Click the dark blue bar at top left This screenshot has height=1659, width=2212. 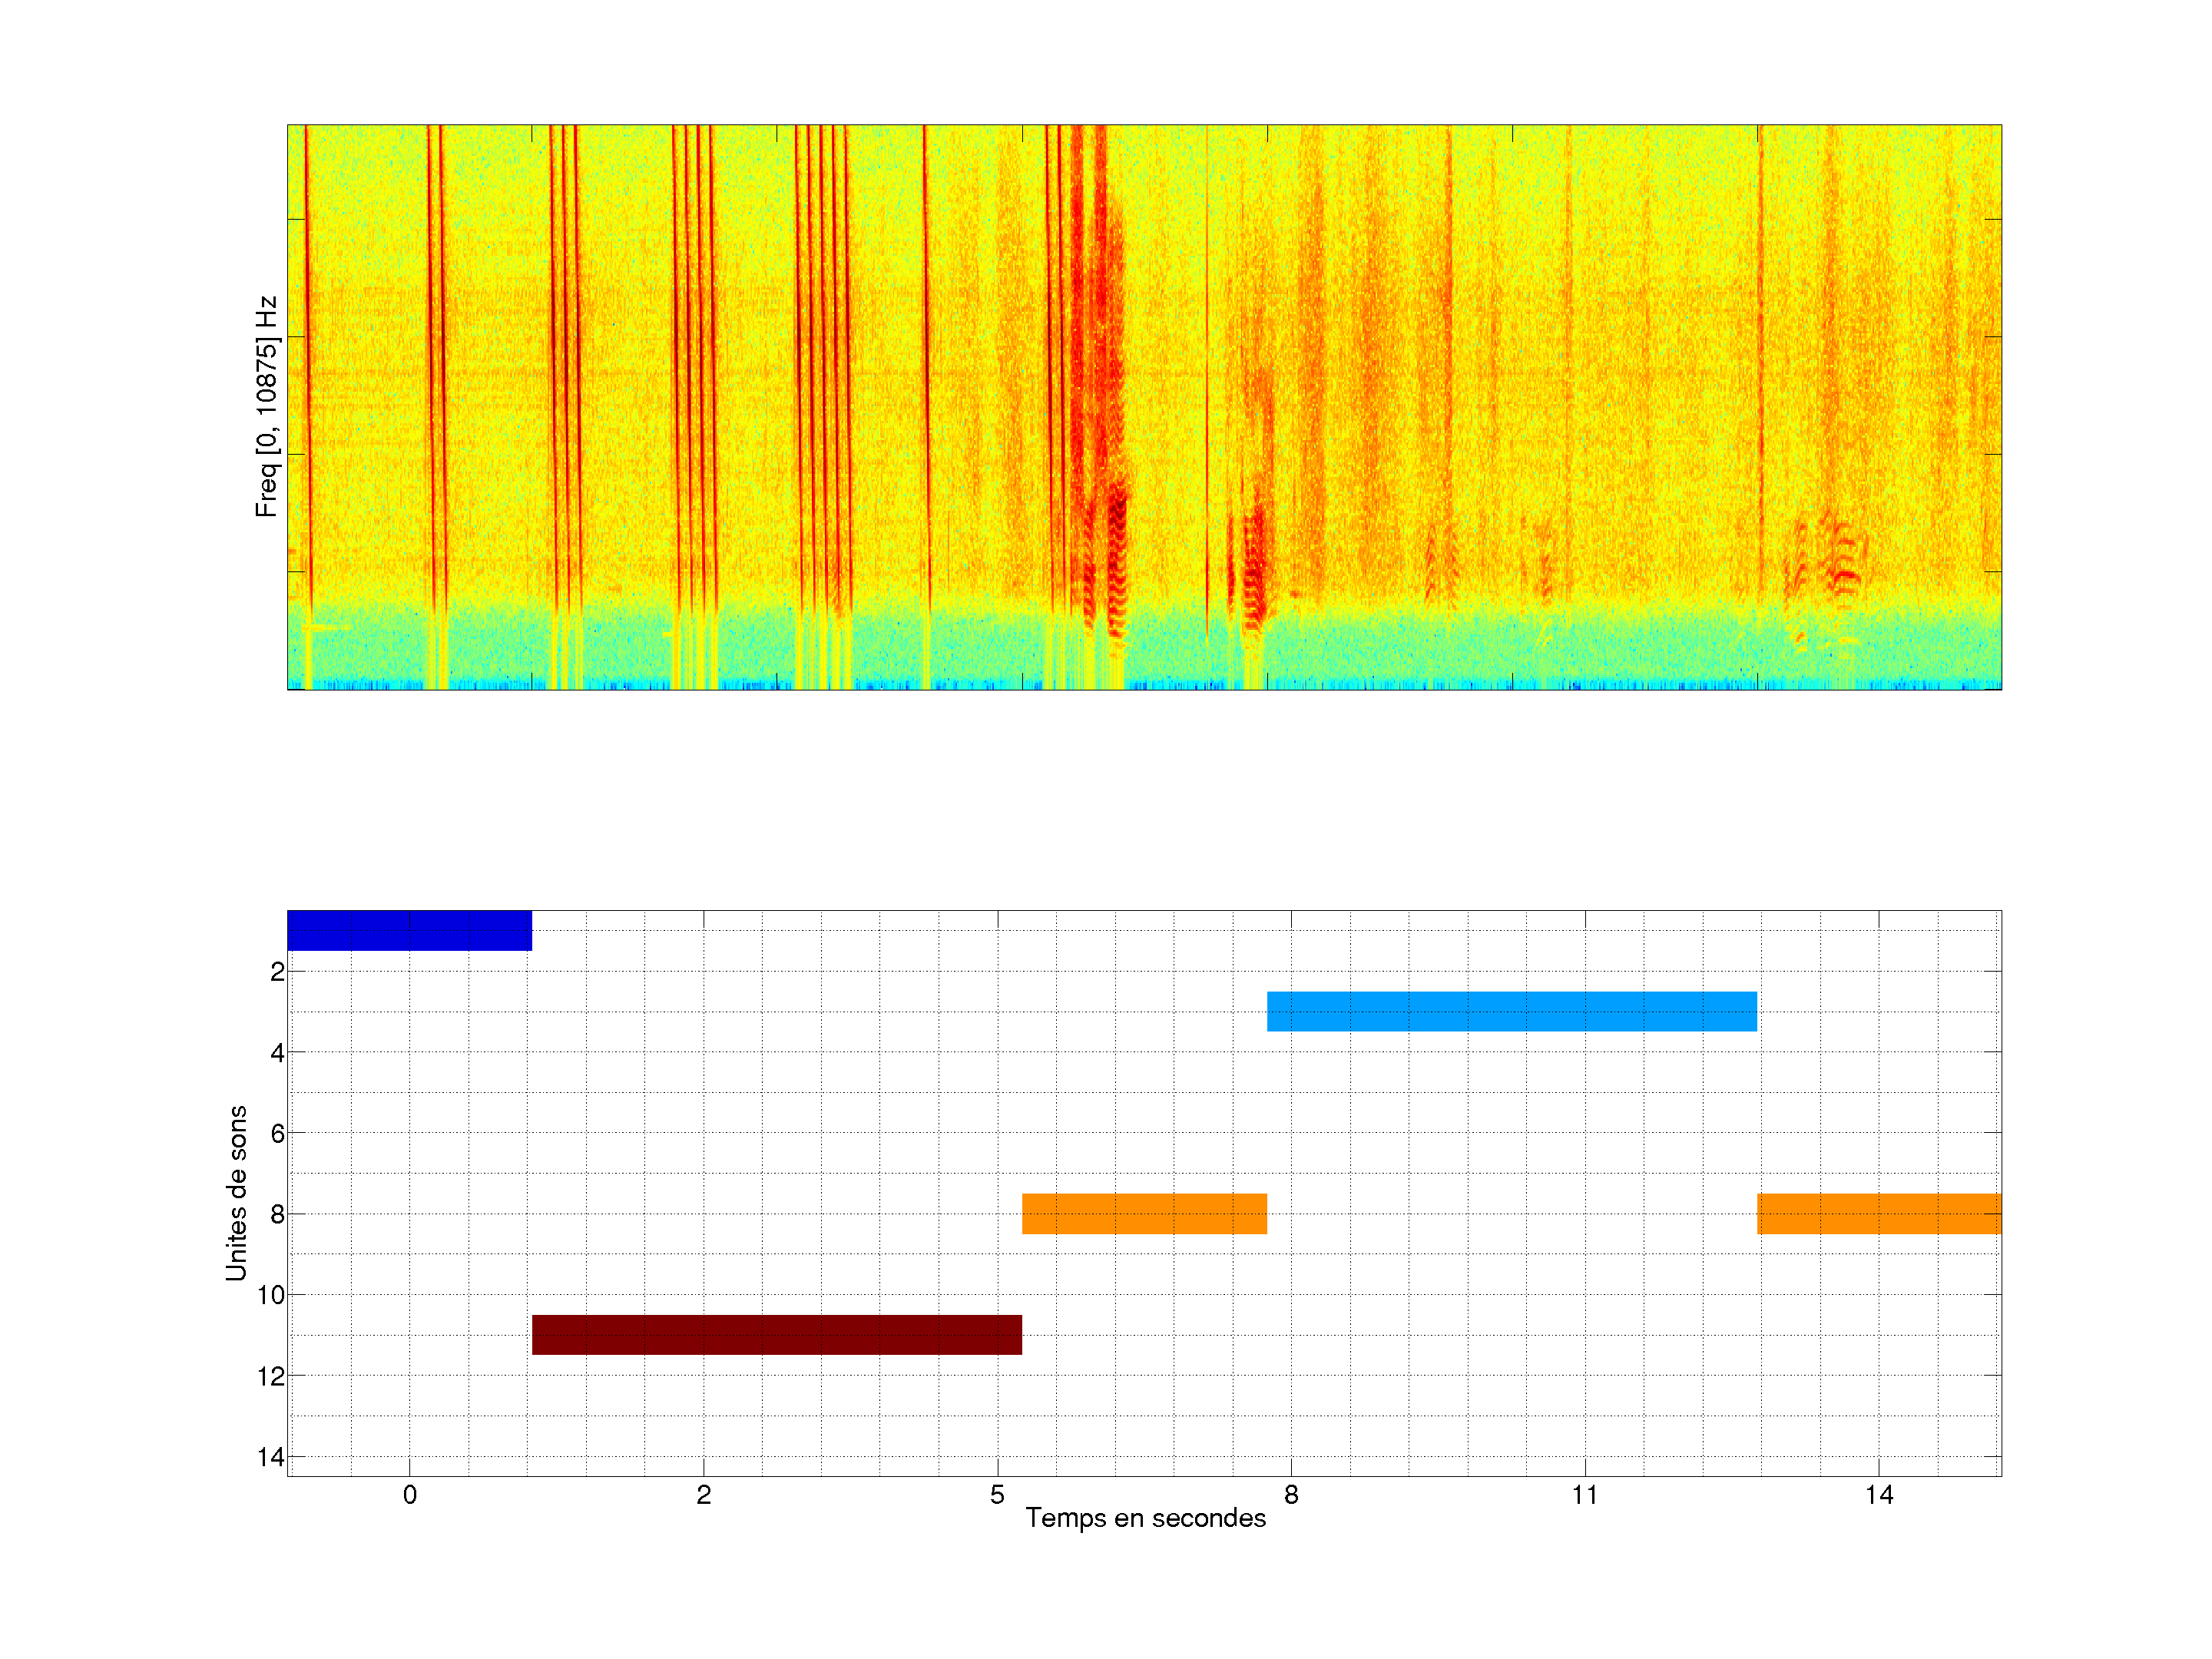[x=409, y=930]
